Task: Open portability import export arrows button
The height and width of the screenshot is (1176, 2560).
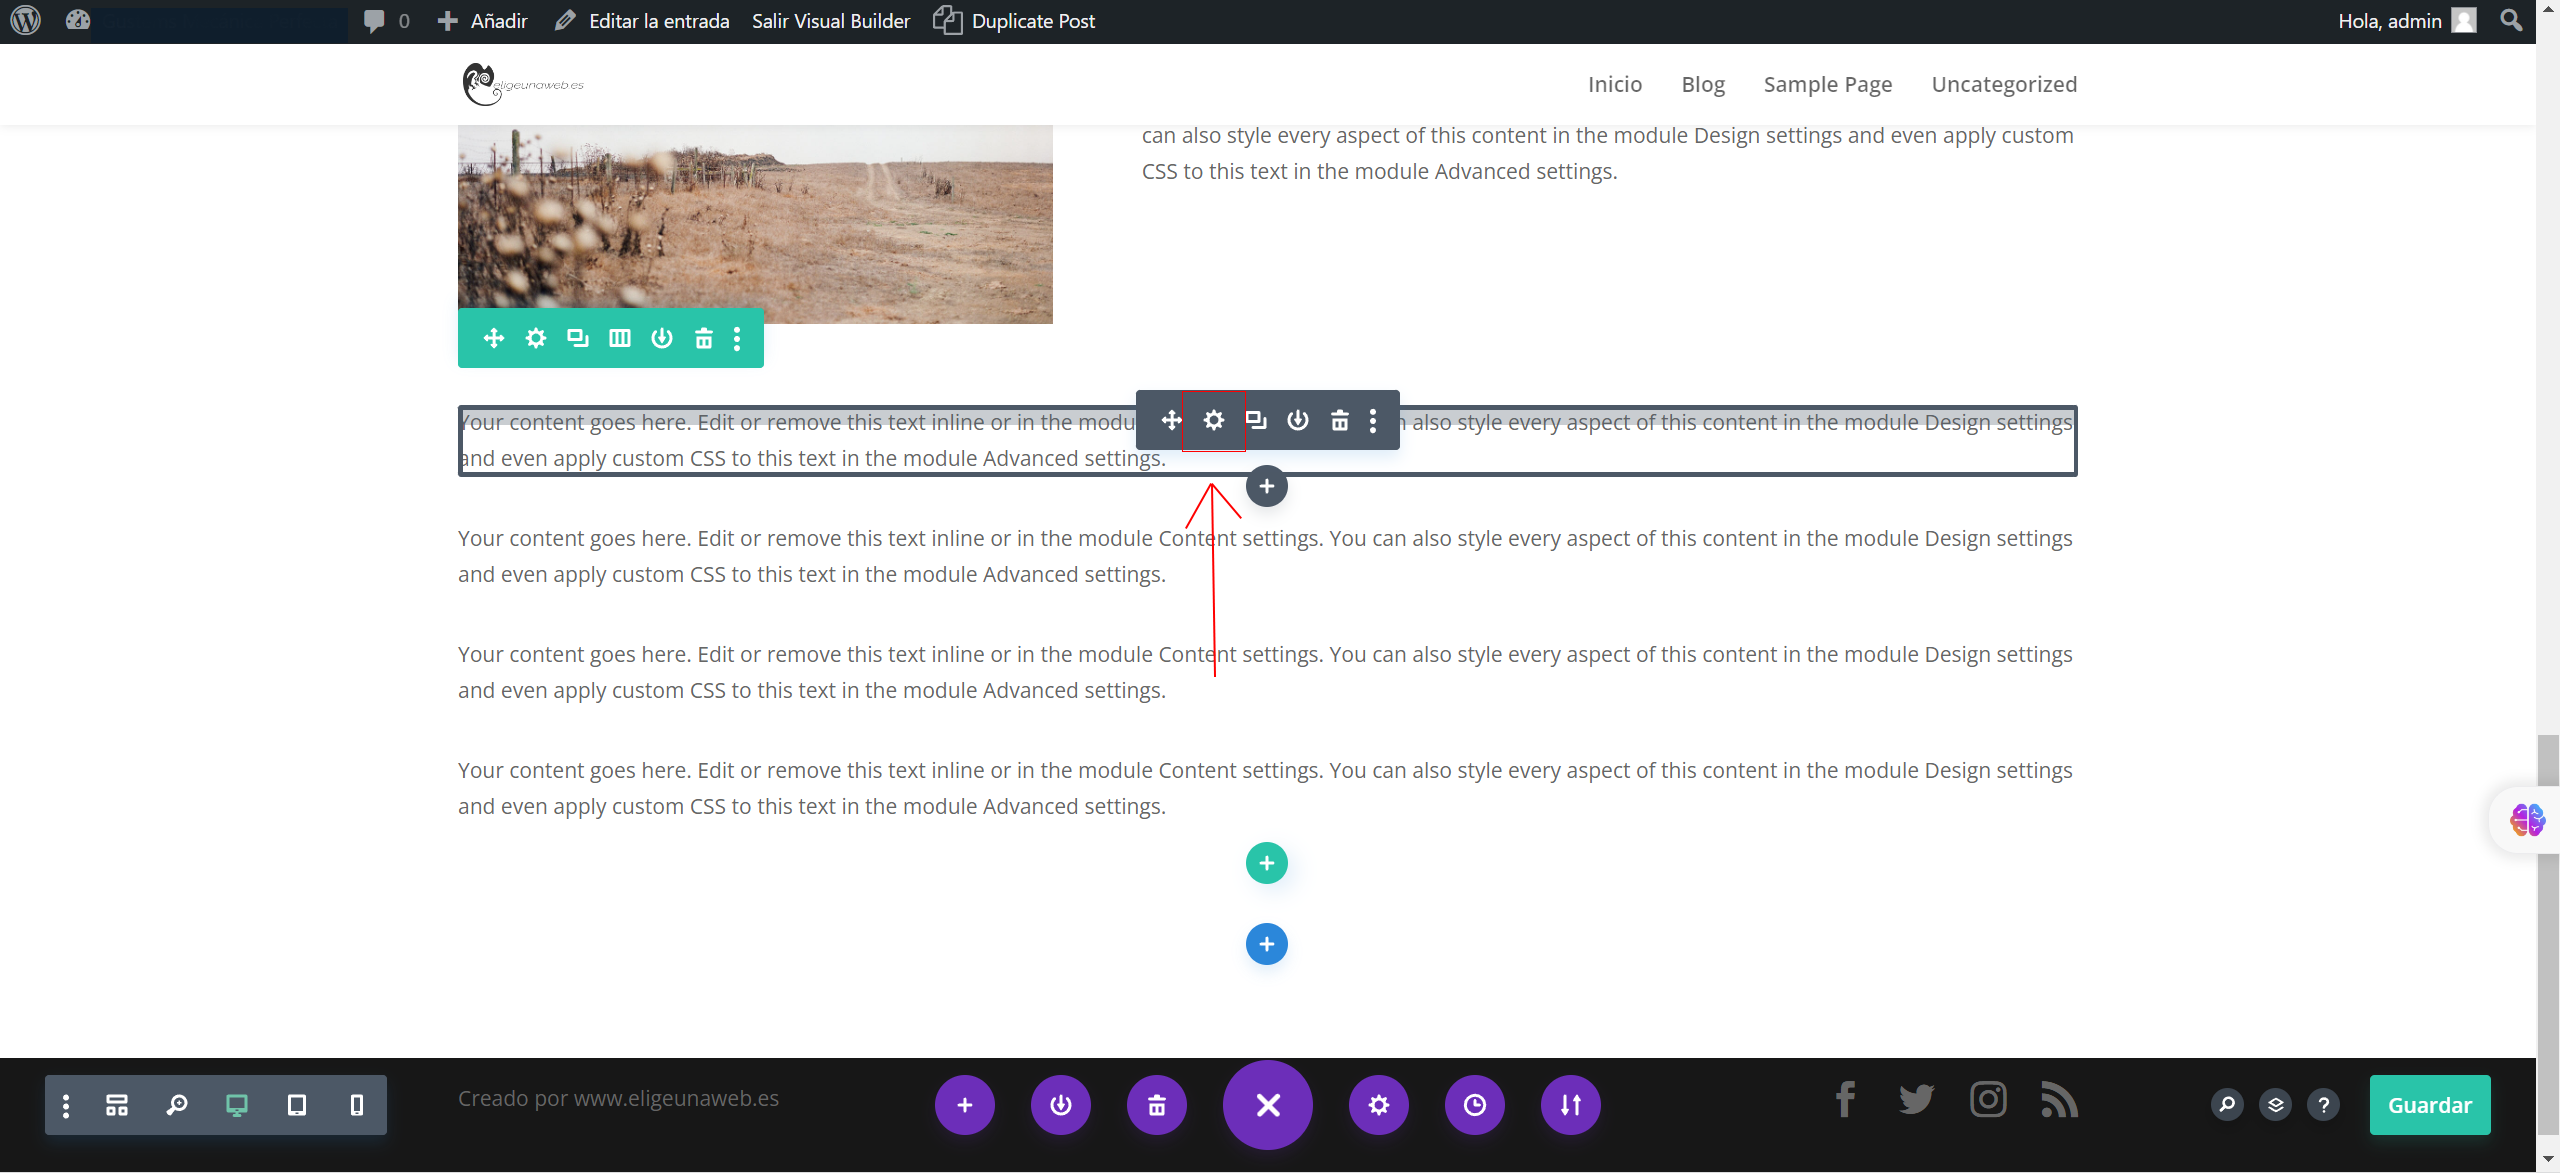Action: (1570, 1105)
